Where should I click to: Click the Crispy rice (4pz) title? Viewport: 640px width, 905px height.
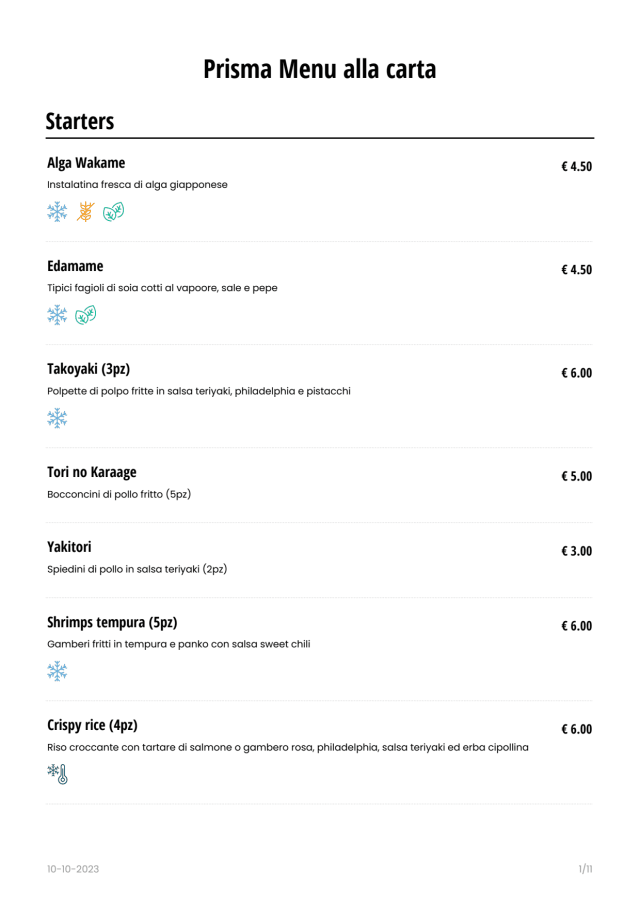(92, 725)
